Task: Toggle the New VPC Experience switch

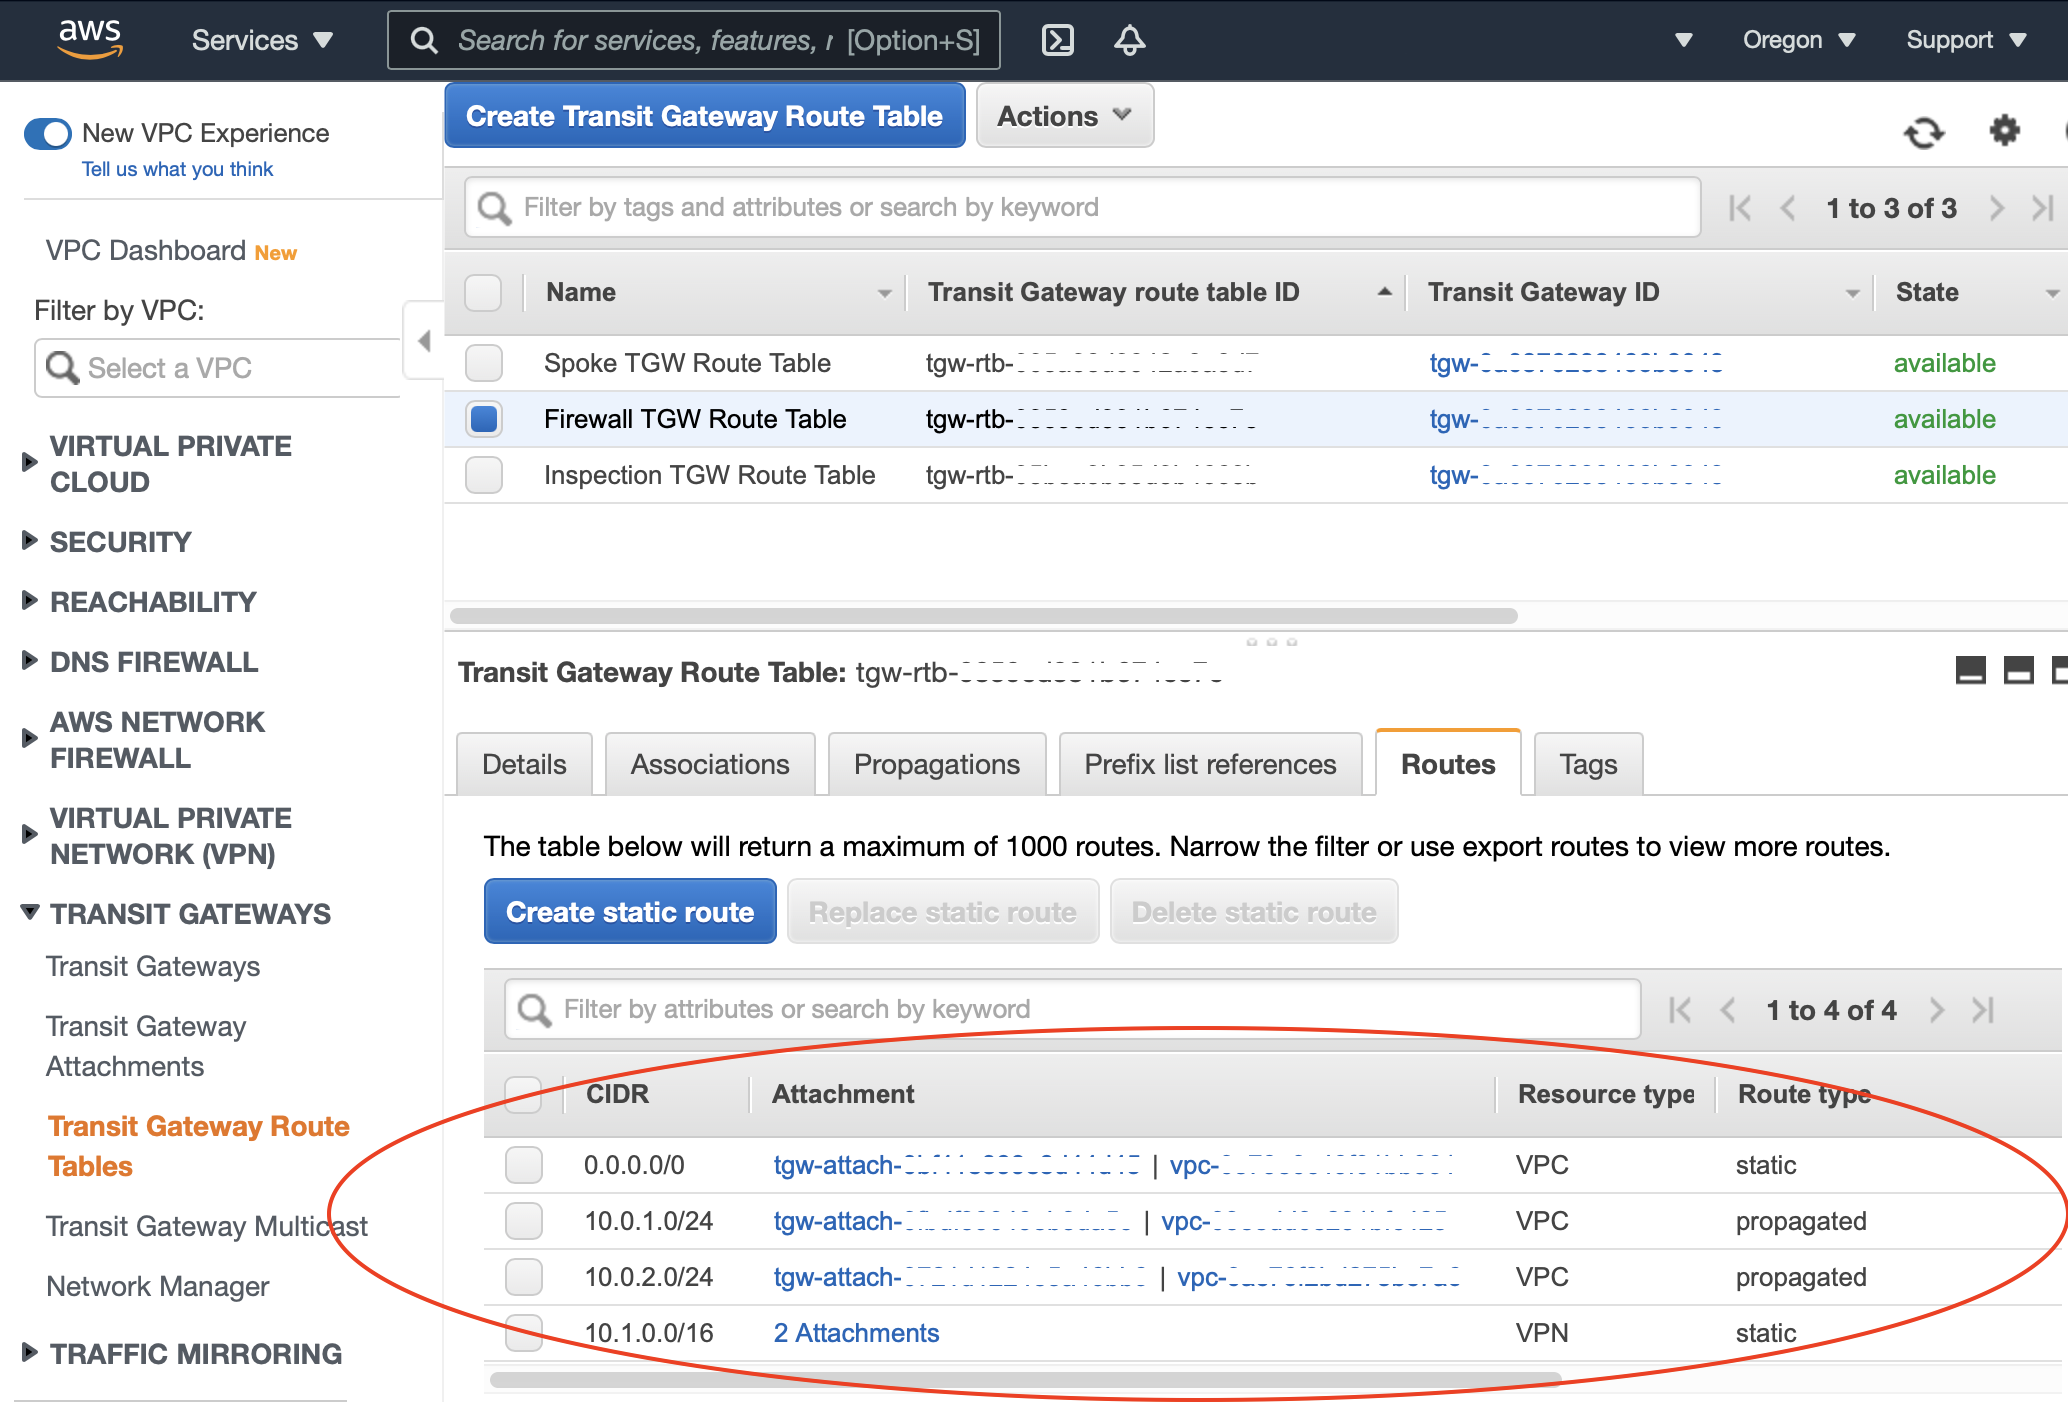Action: click(x=48, y=133)
